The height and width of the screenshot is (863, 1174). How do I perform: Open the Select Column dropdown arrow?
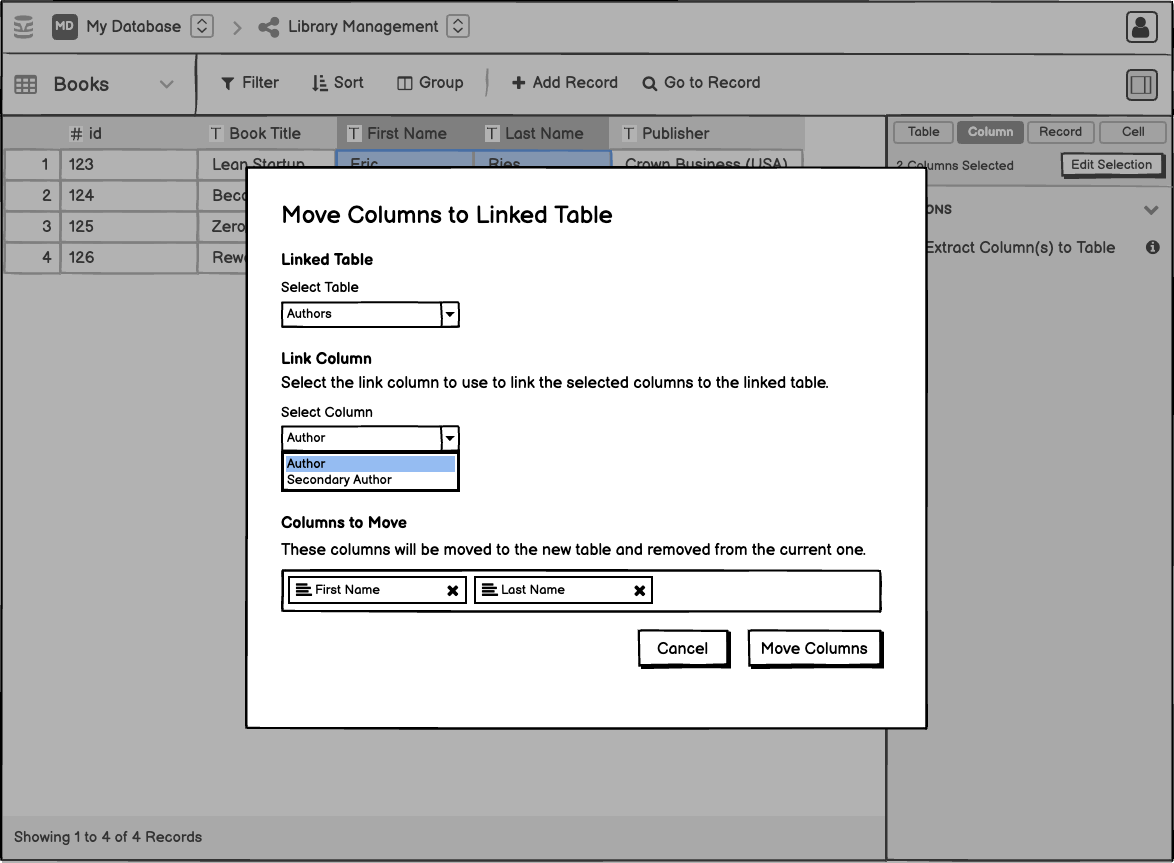coord(450,438)
